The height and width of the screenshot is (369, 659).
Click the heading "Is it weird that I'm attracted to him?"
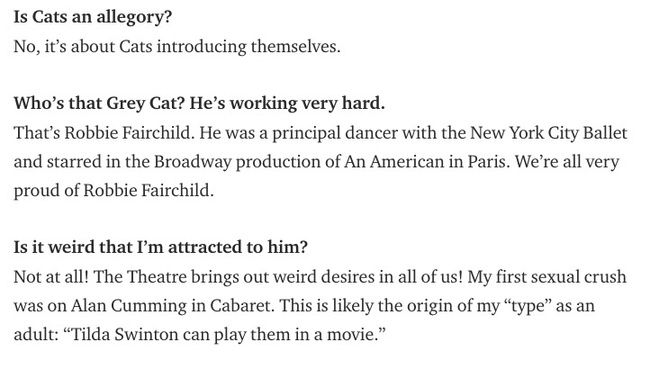coord(161,247)
